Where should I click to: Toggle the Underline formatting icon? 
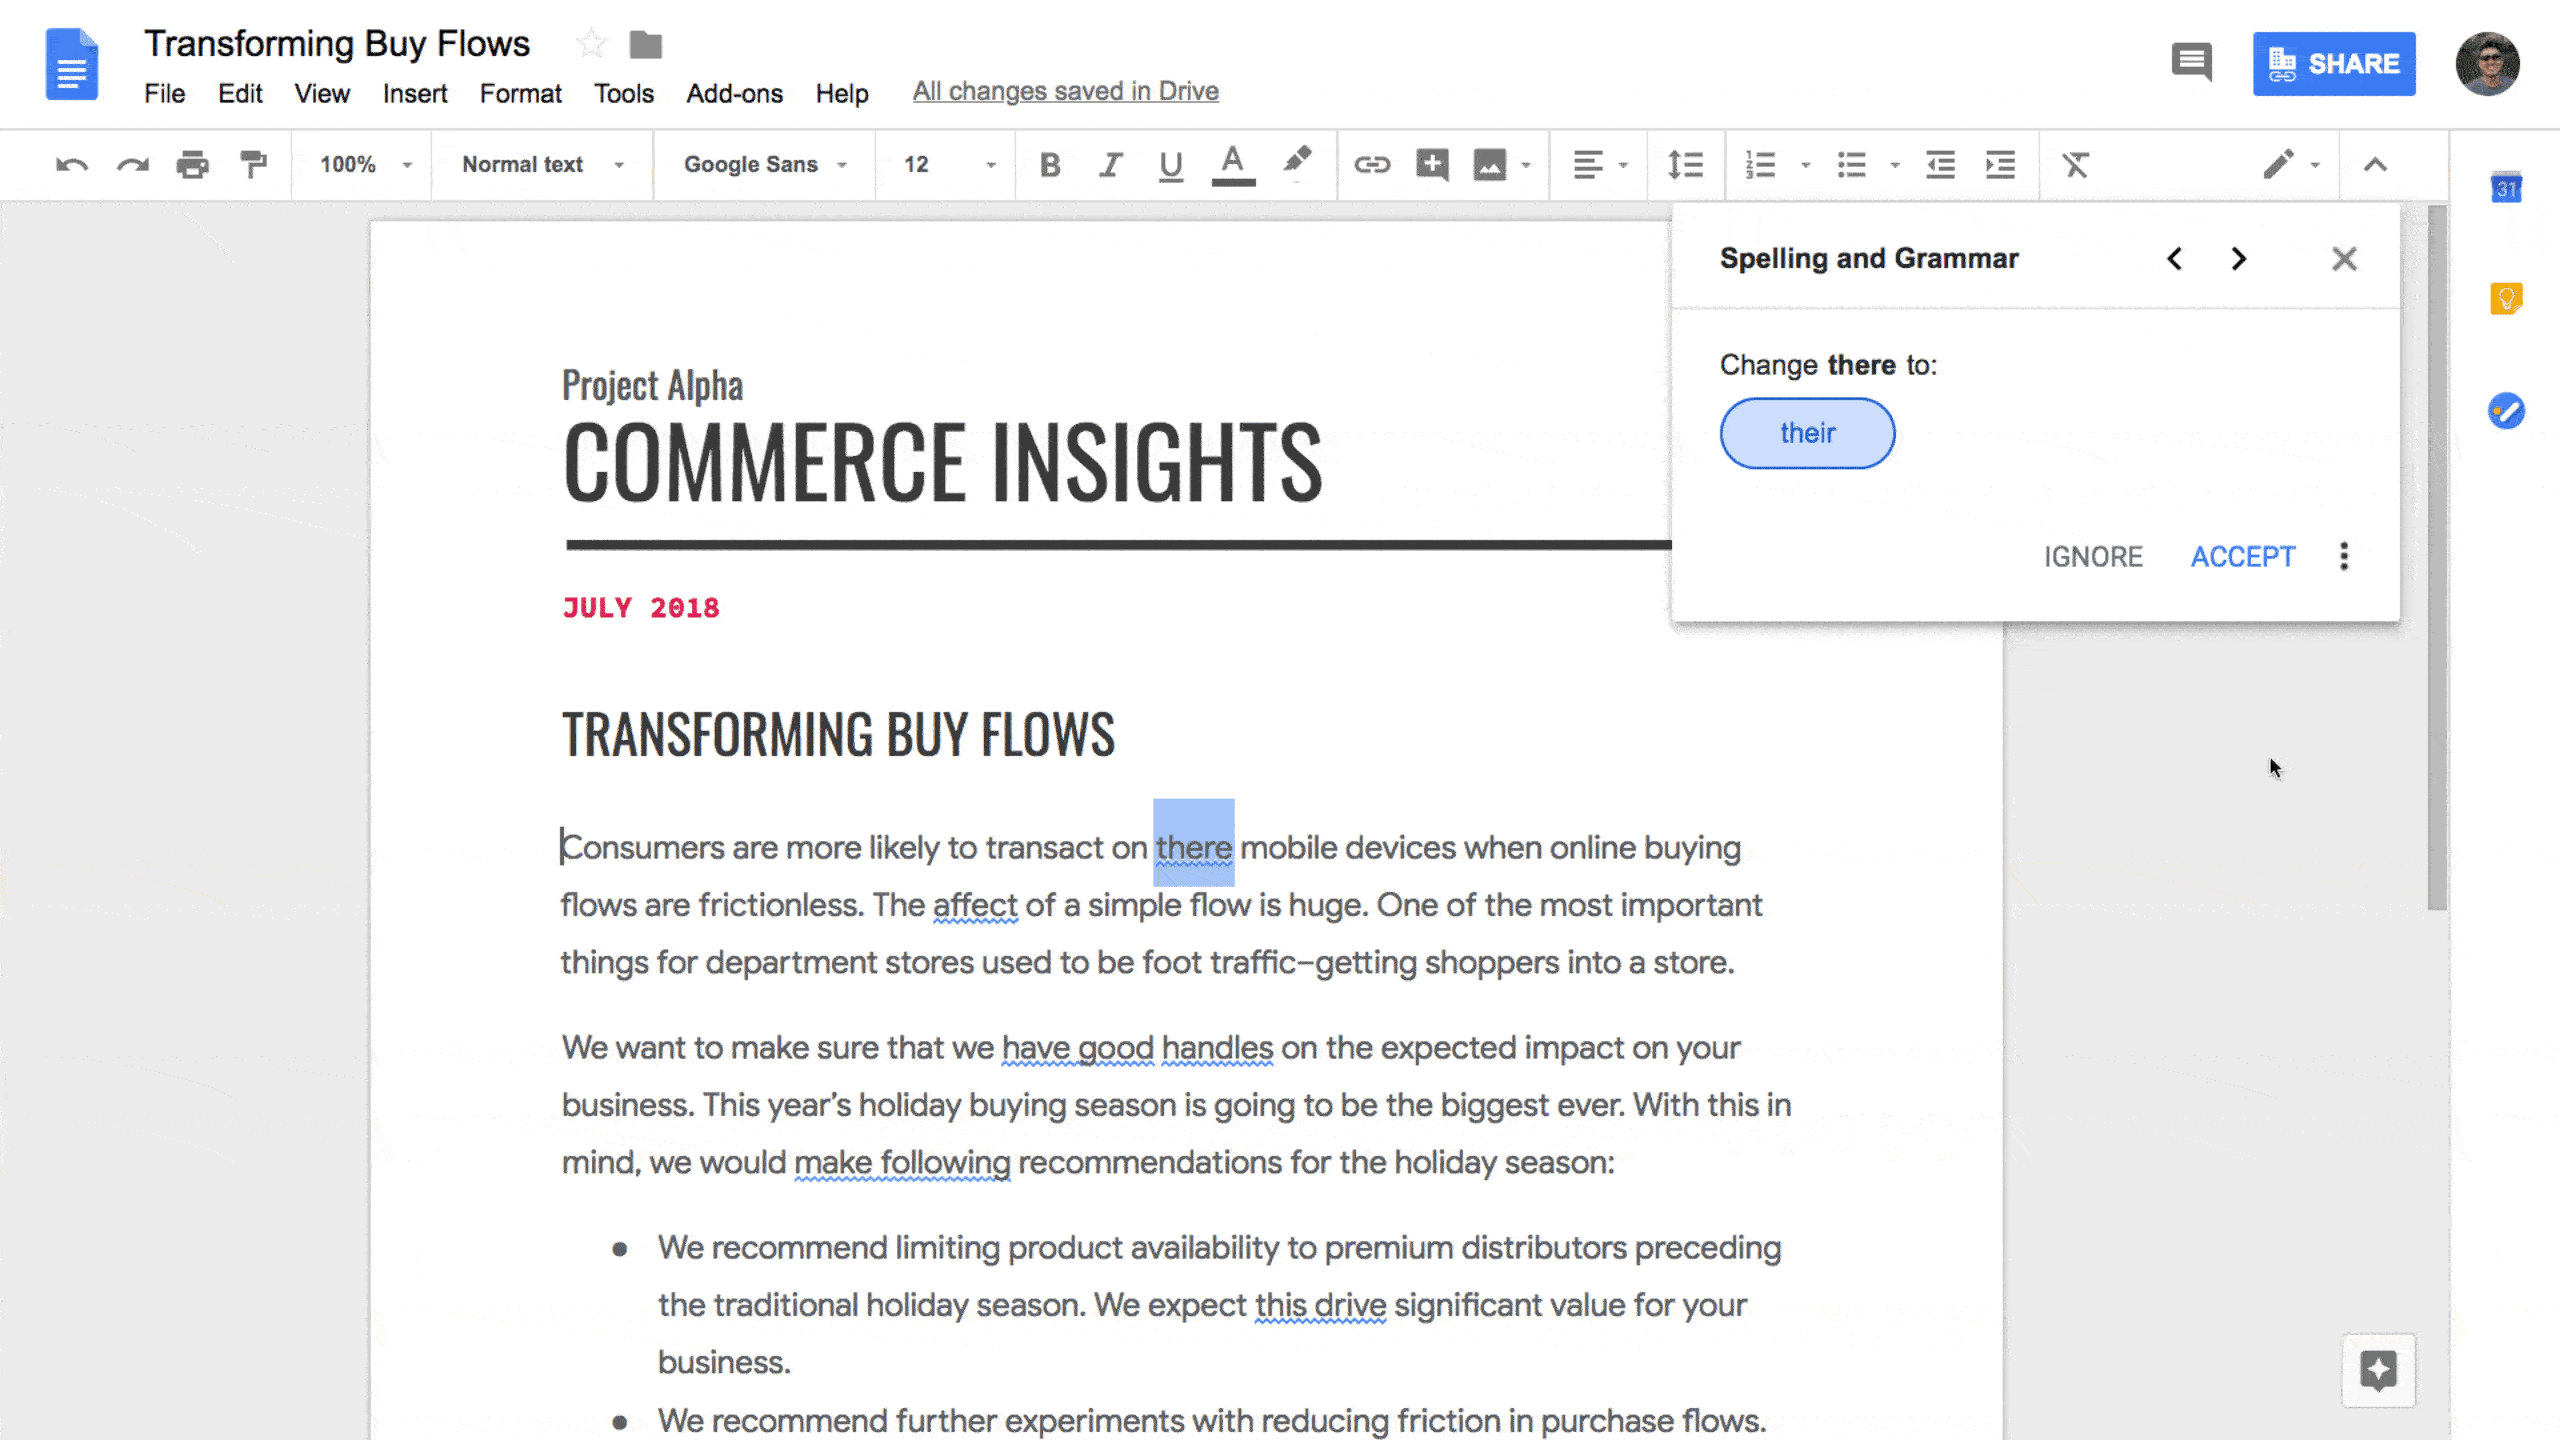click(x=1169, y=164)
